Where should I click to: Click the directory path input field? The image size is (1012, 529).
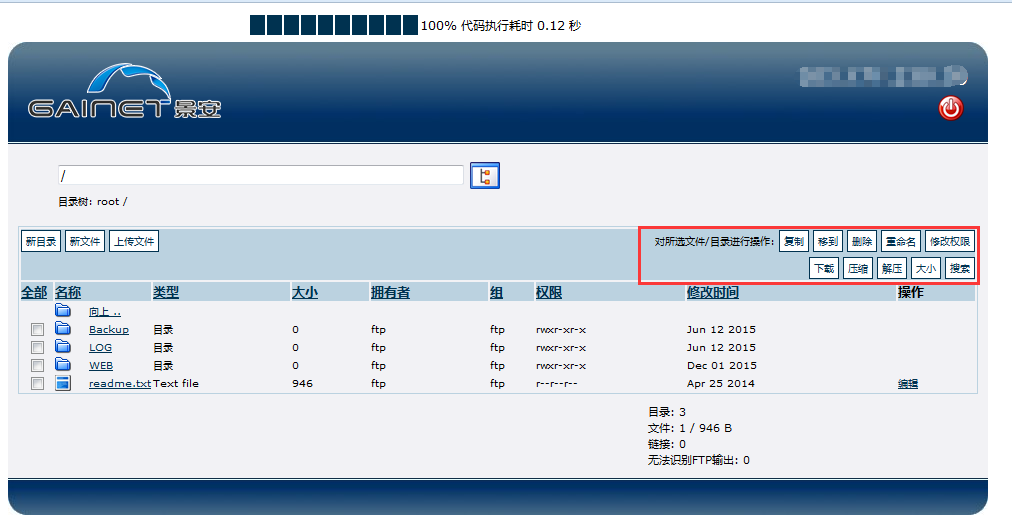[x=260, y=176]
